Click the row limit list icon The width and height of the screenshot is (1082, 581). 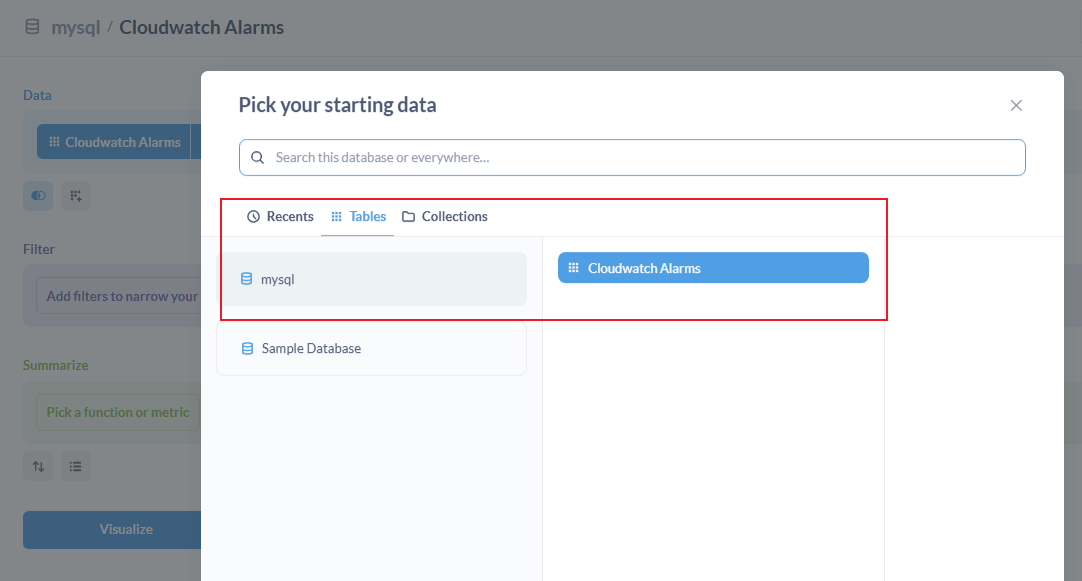tap(76, 466)
